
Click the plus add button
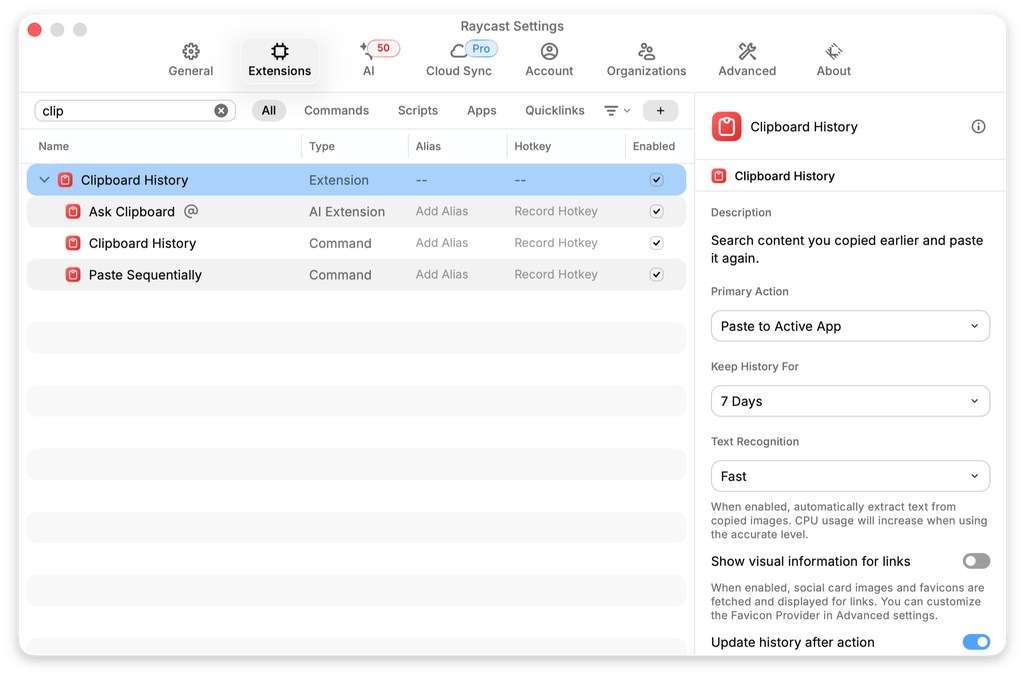(660, 111)
